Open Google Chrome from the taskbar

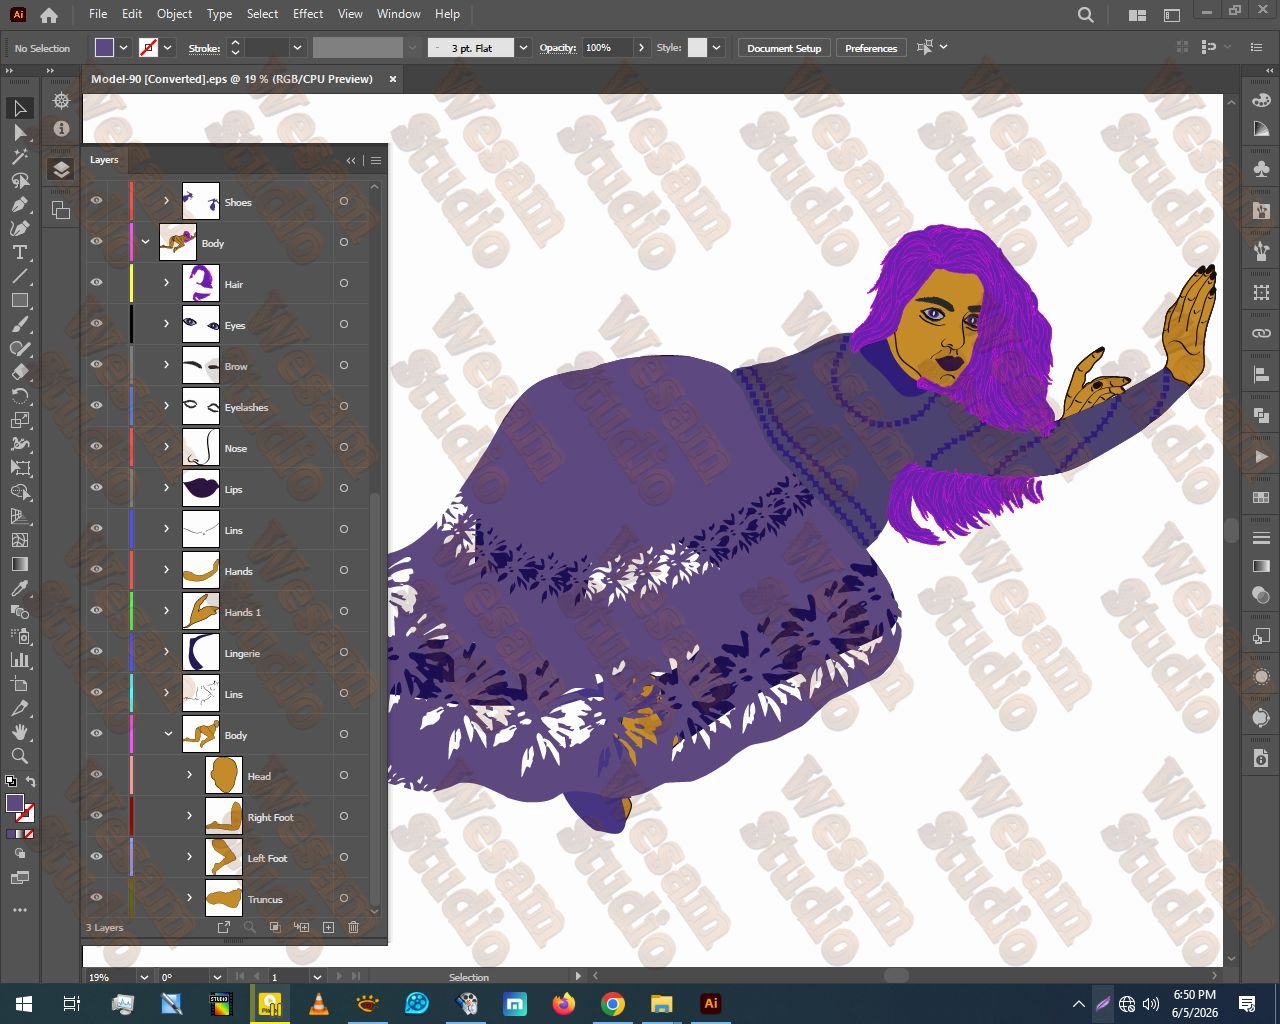coord(613,1003)
